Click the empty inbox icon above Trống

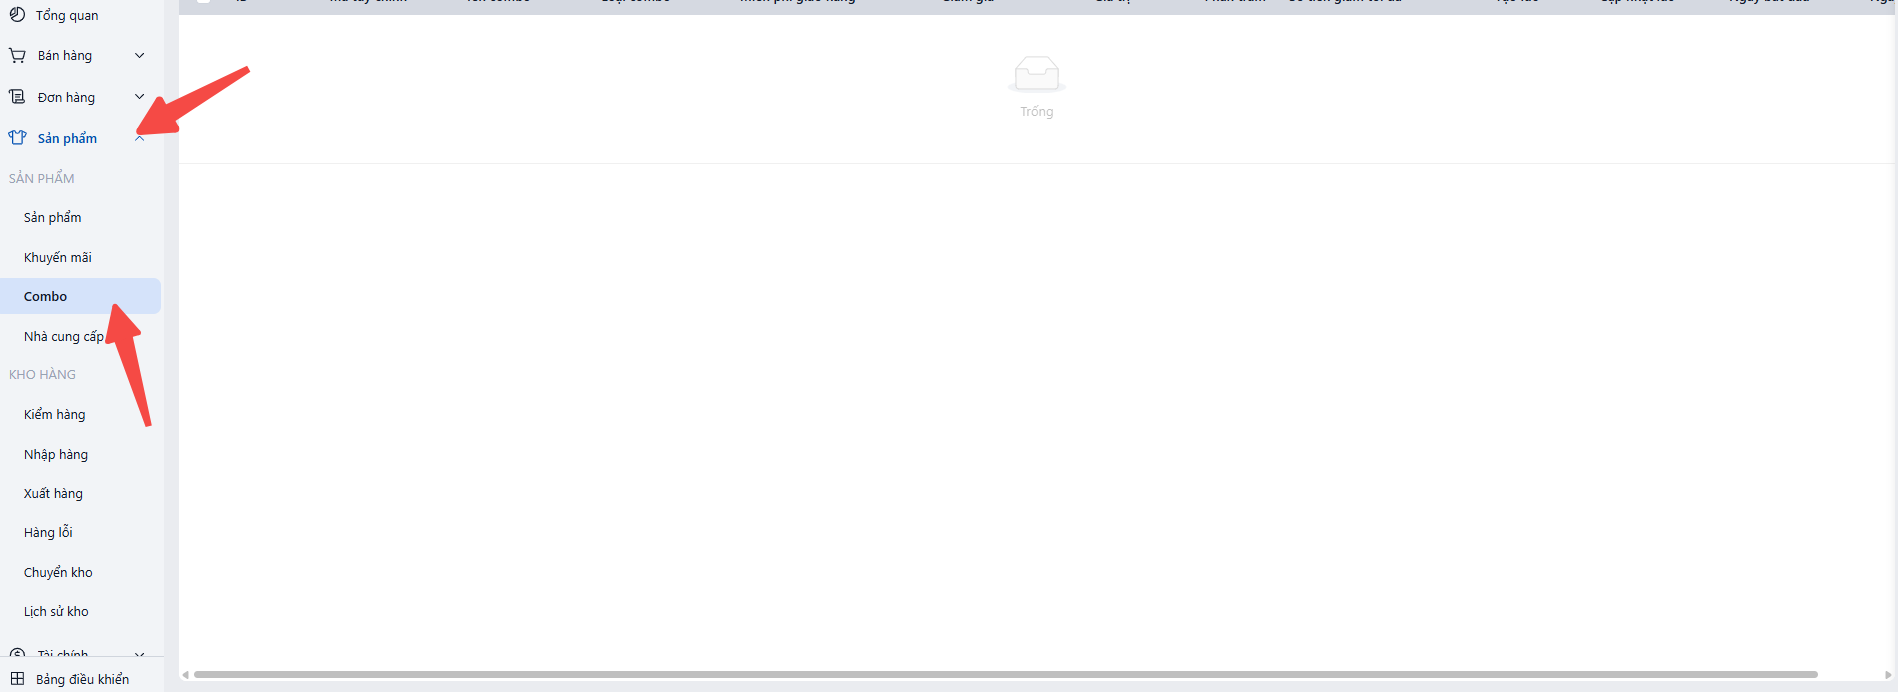[x=1036, y=75]
